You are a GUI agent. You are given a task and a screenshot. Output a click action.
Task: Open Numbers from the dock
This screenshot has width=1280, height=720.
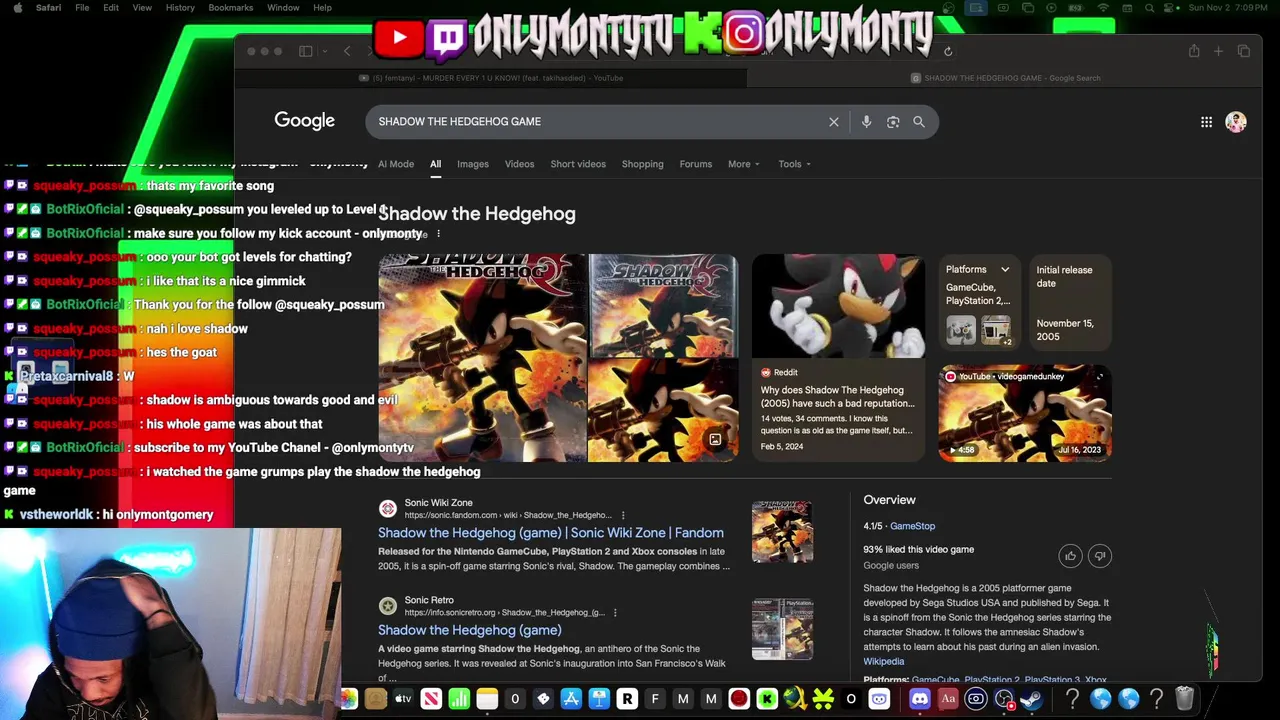click(459, 699)
